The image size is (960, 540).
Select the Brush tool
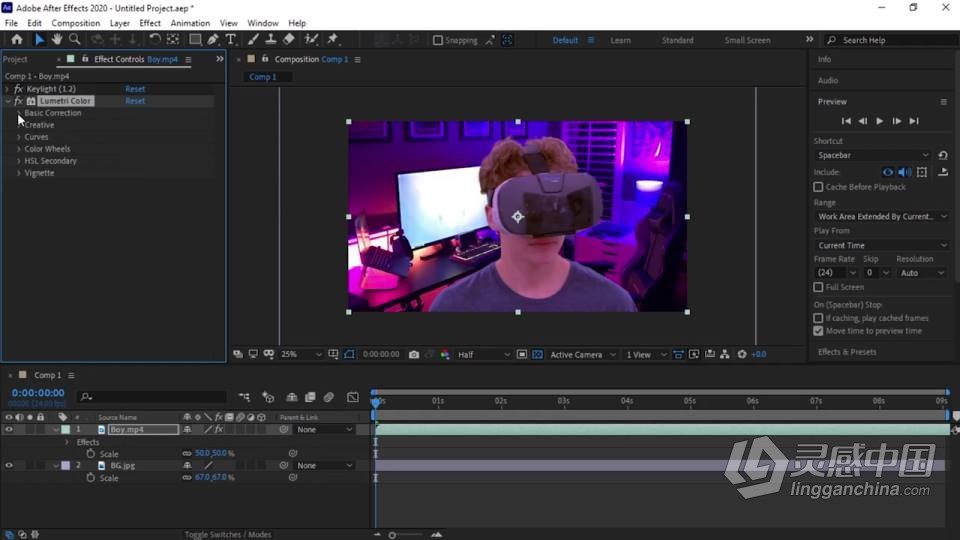pyautogui.click(x=253, y=40)
